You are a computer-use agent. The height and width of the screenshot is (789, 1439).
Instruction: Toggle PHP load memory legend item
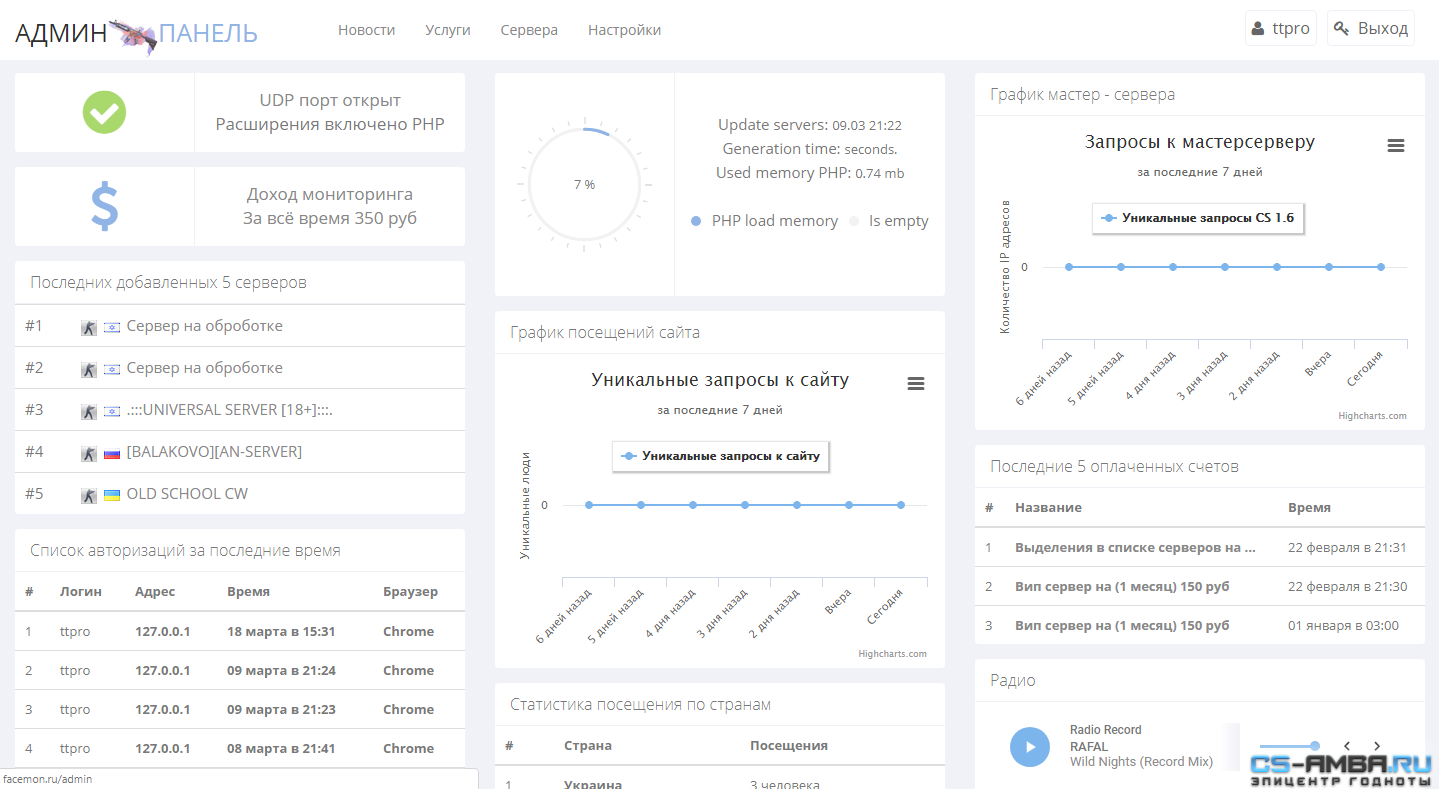coord(764,221)
